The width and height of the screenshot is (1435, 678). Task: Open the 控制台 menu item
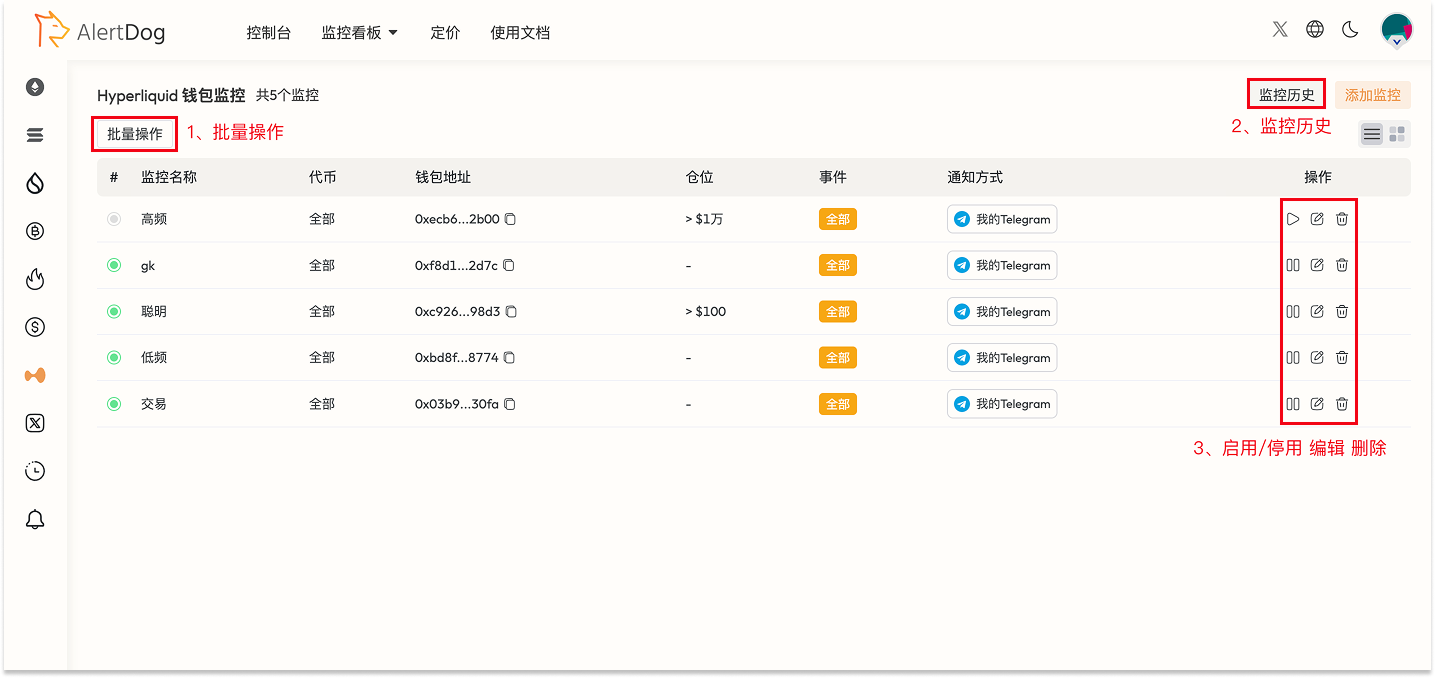coord(268,32)
